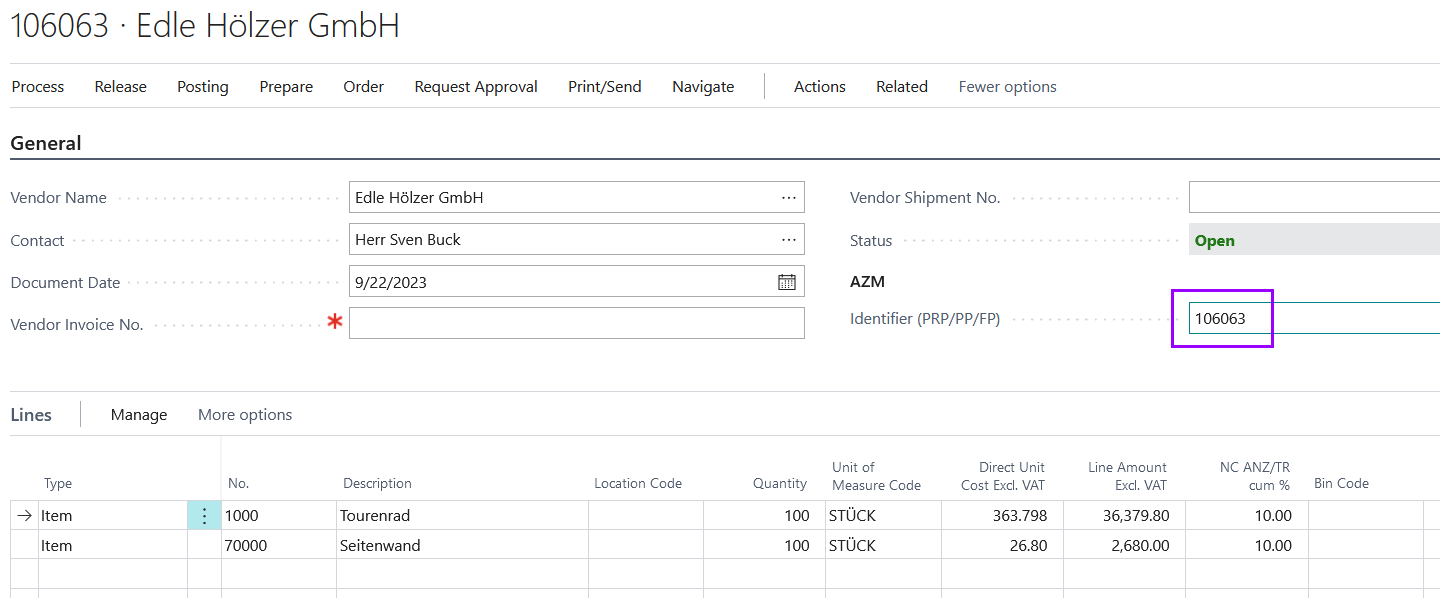Screen dimensions: 1440x598
Task: Click the Lines section heading
Action: tap(31, 415)
